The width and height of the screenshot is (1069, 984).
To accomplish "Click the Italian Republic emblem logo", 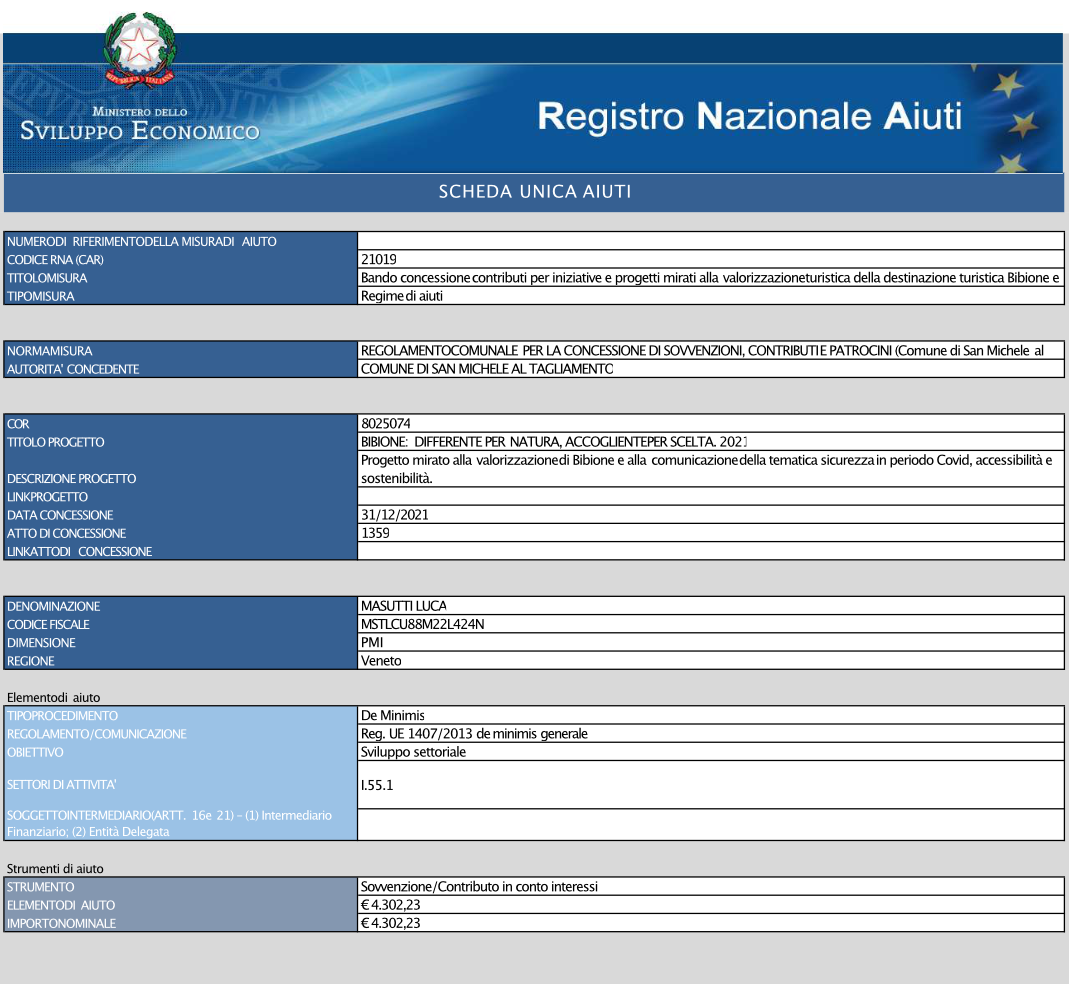I will click(140, 50).
